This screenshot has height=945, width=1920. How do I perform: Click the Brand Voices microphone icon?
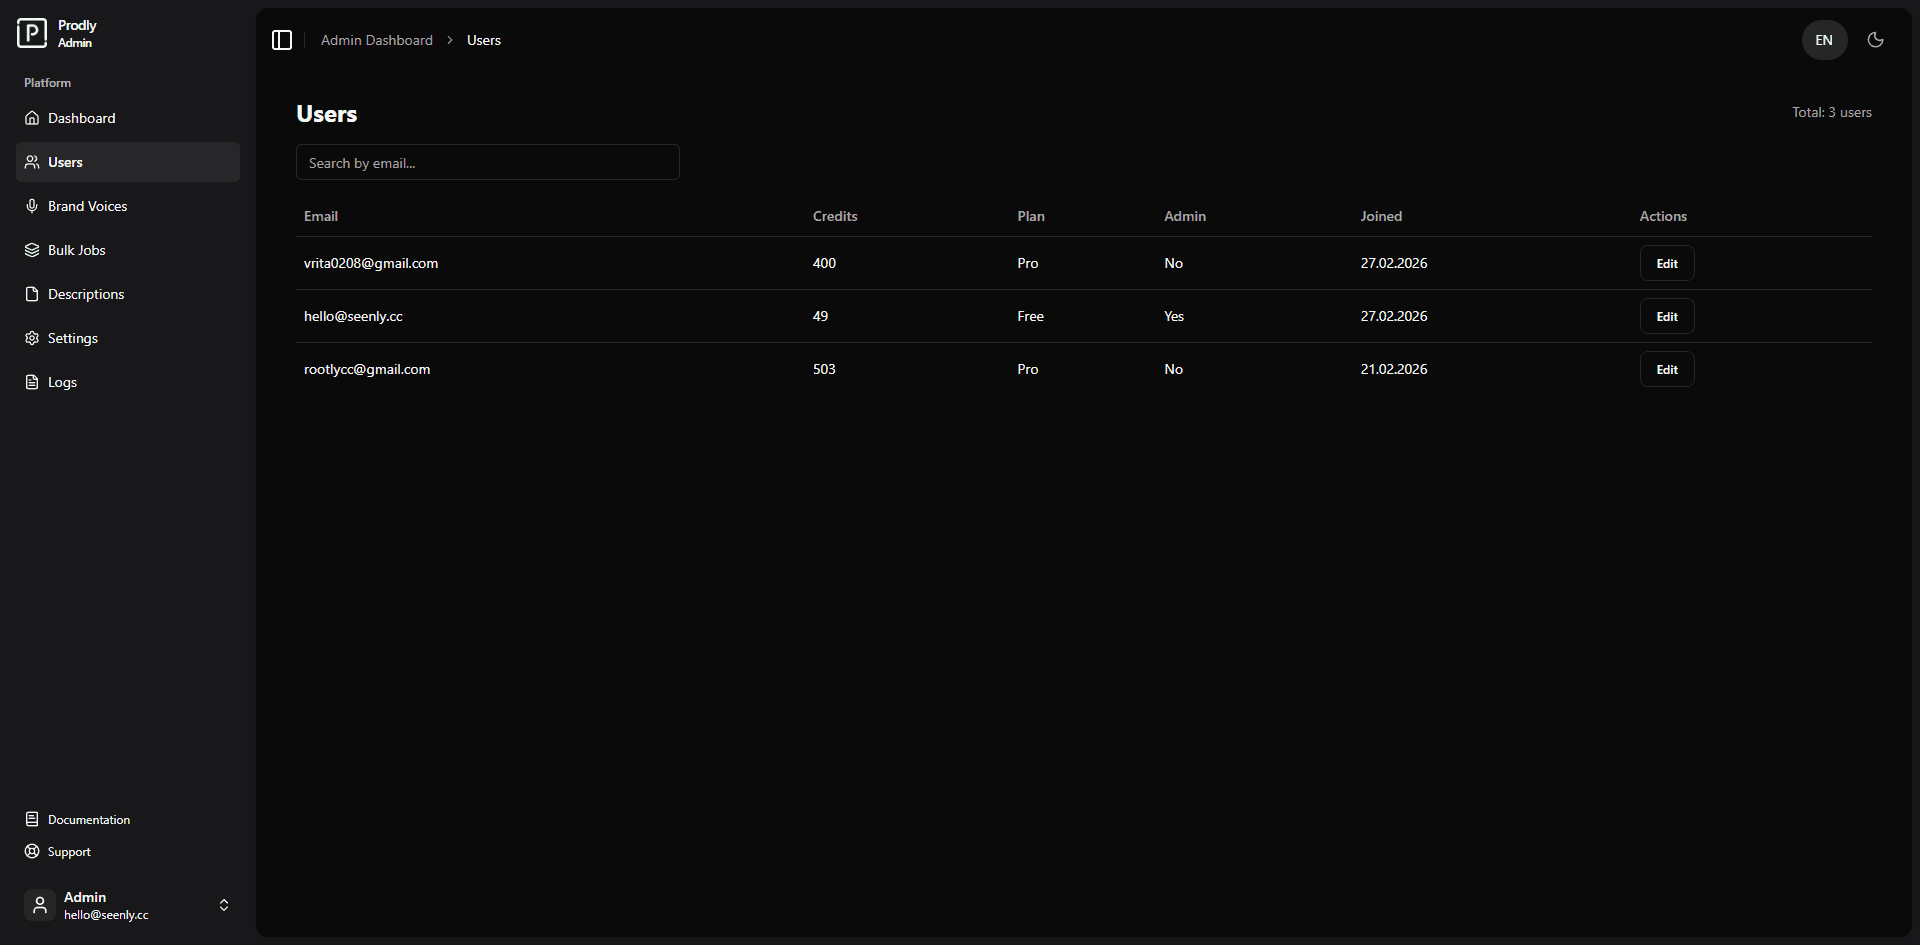(32, 206)
